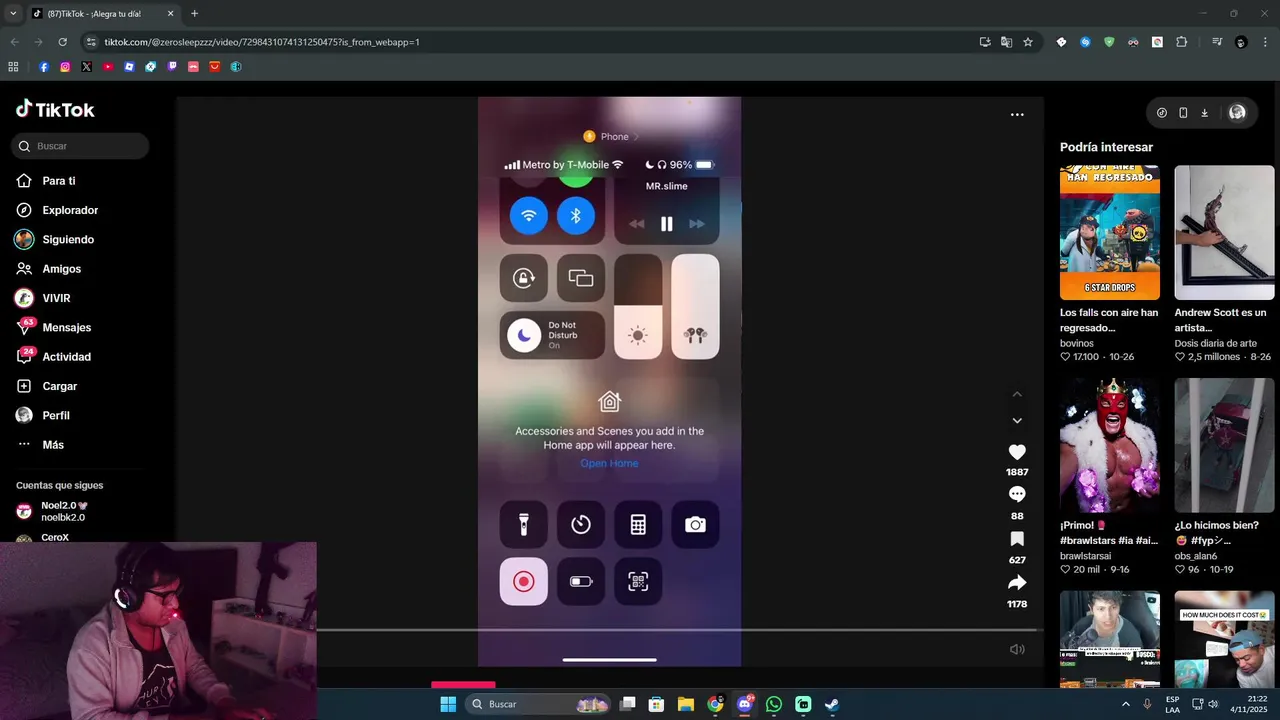View site information icon in address bar
The image size is (1280, 720).
click(x=92, y=42)
